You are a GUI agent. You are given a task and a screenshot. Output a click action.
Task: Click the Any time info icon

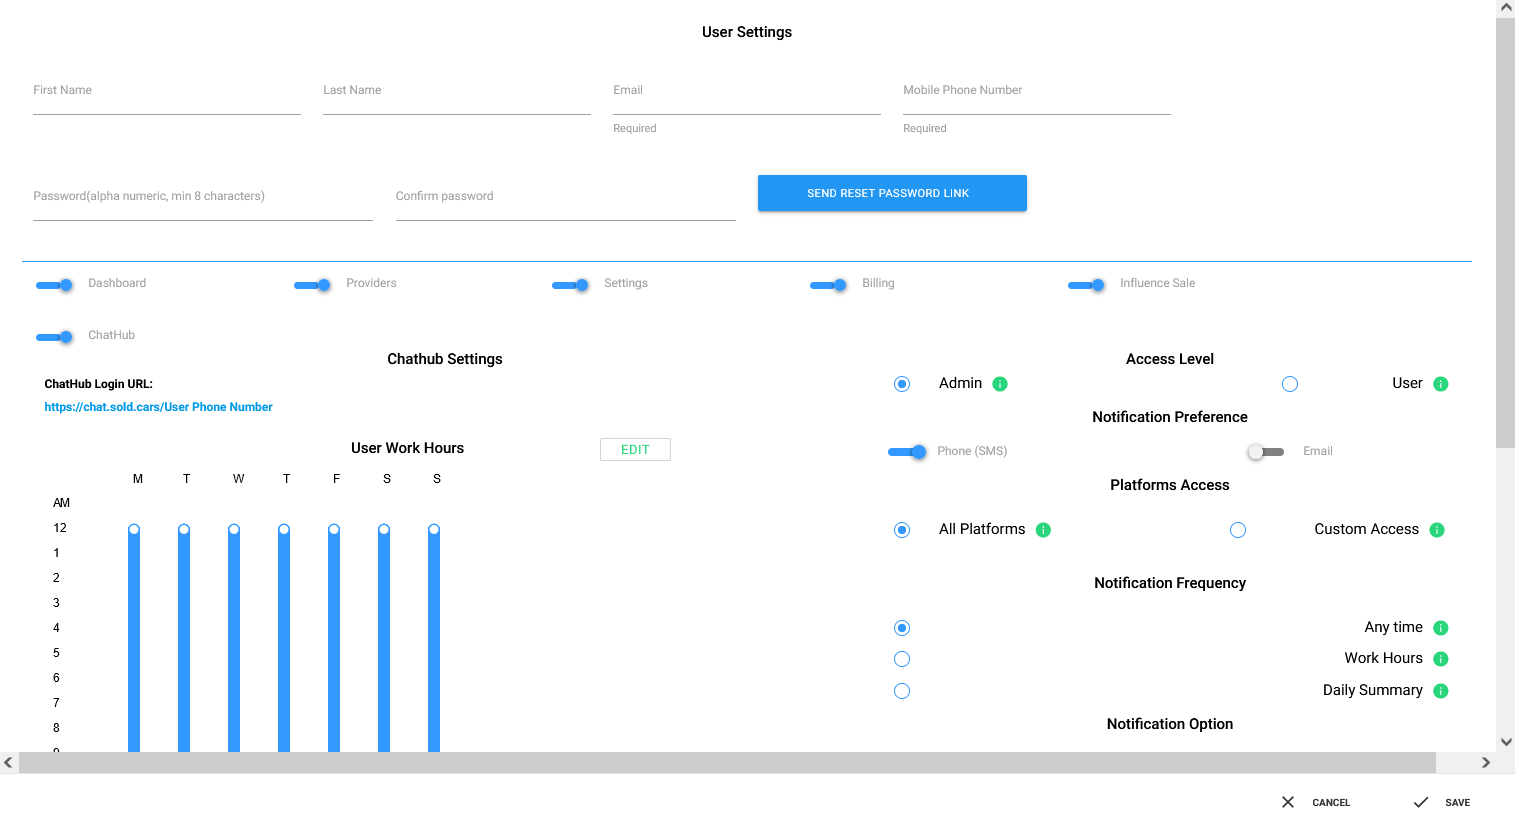point(1441,628)
